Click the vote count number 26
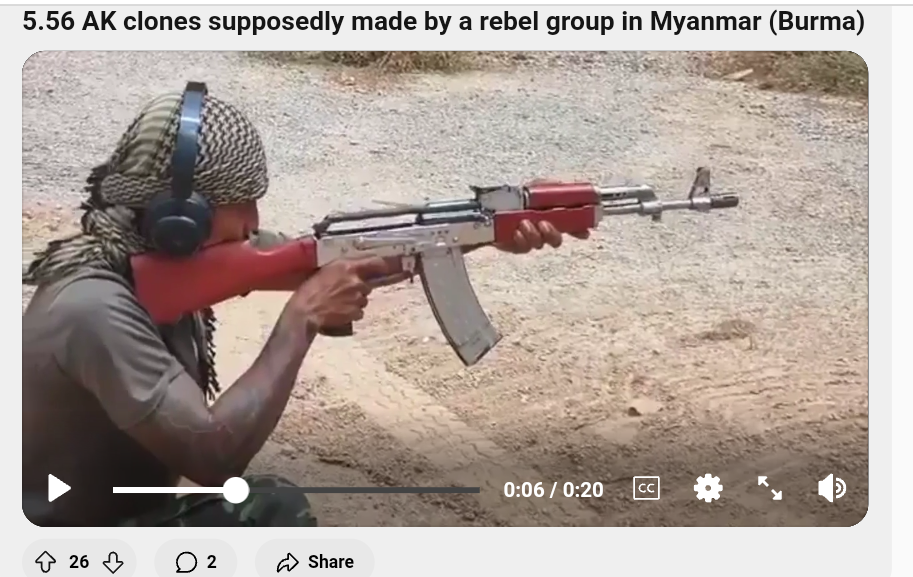This screenshot has width=913, height=577. [79, 562]
